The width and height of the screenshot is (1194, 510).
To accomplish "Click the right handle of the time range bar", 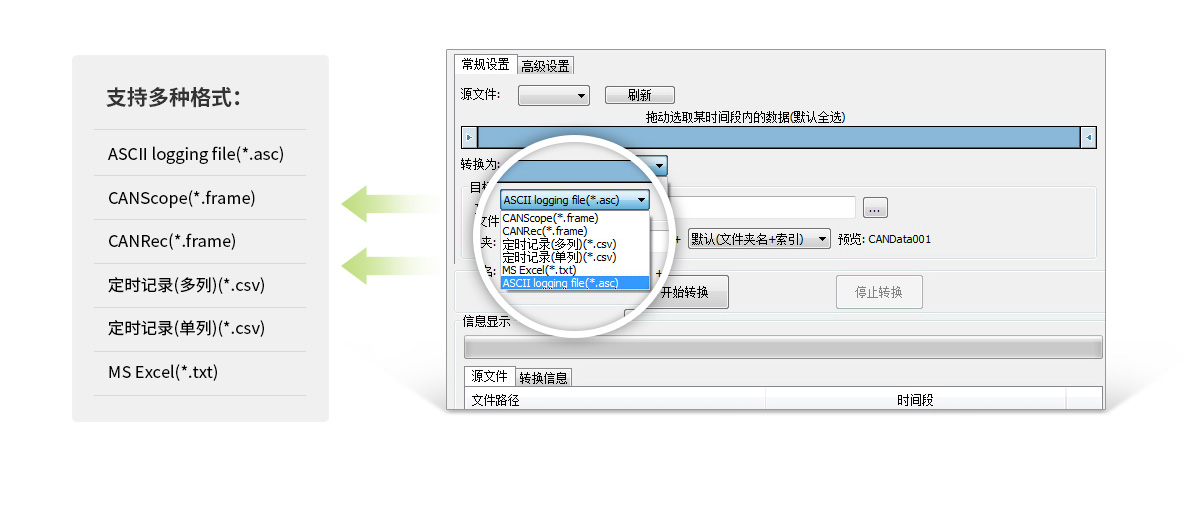I will tap(1088, 137).
